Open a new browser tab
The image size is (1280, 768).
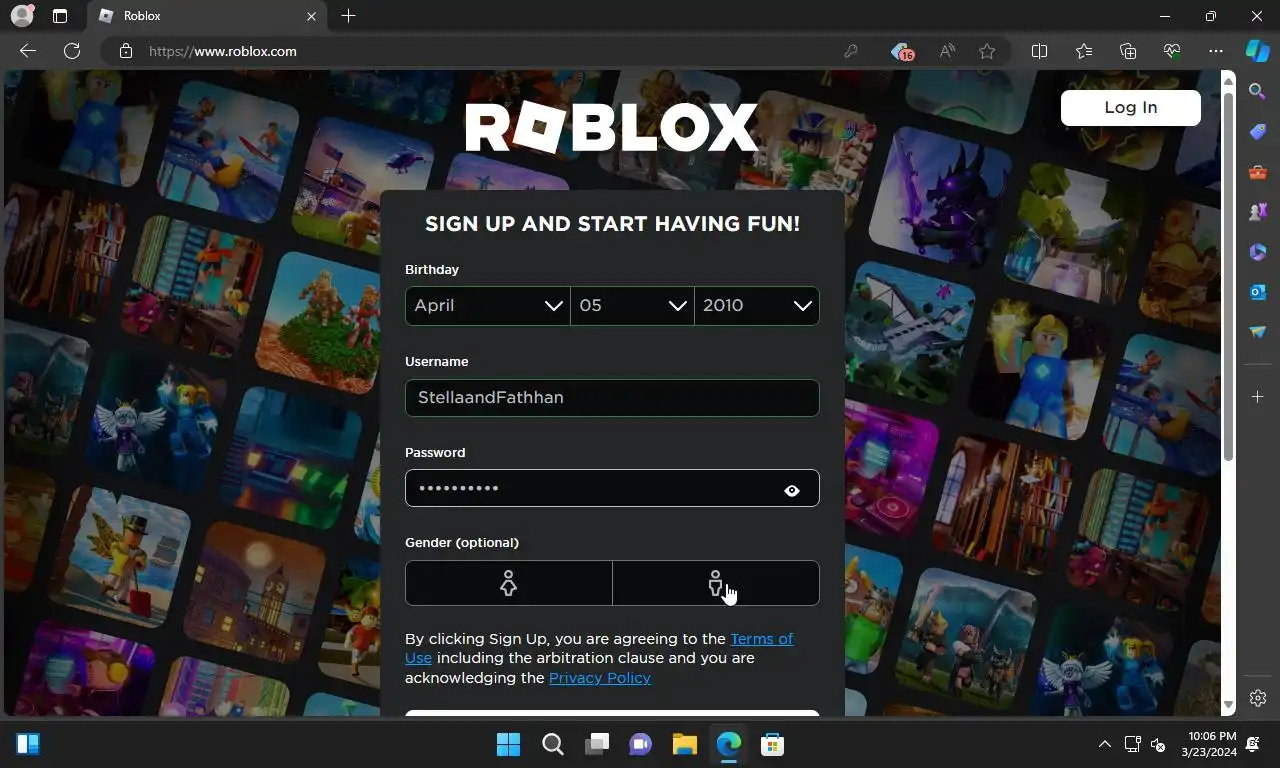[x=348, y=16]
